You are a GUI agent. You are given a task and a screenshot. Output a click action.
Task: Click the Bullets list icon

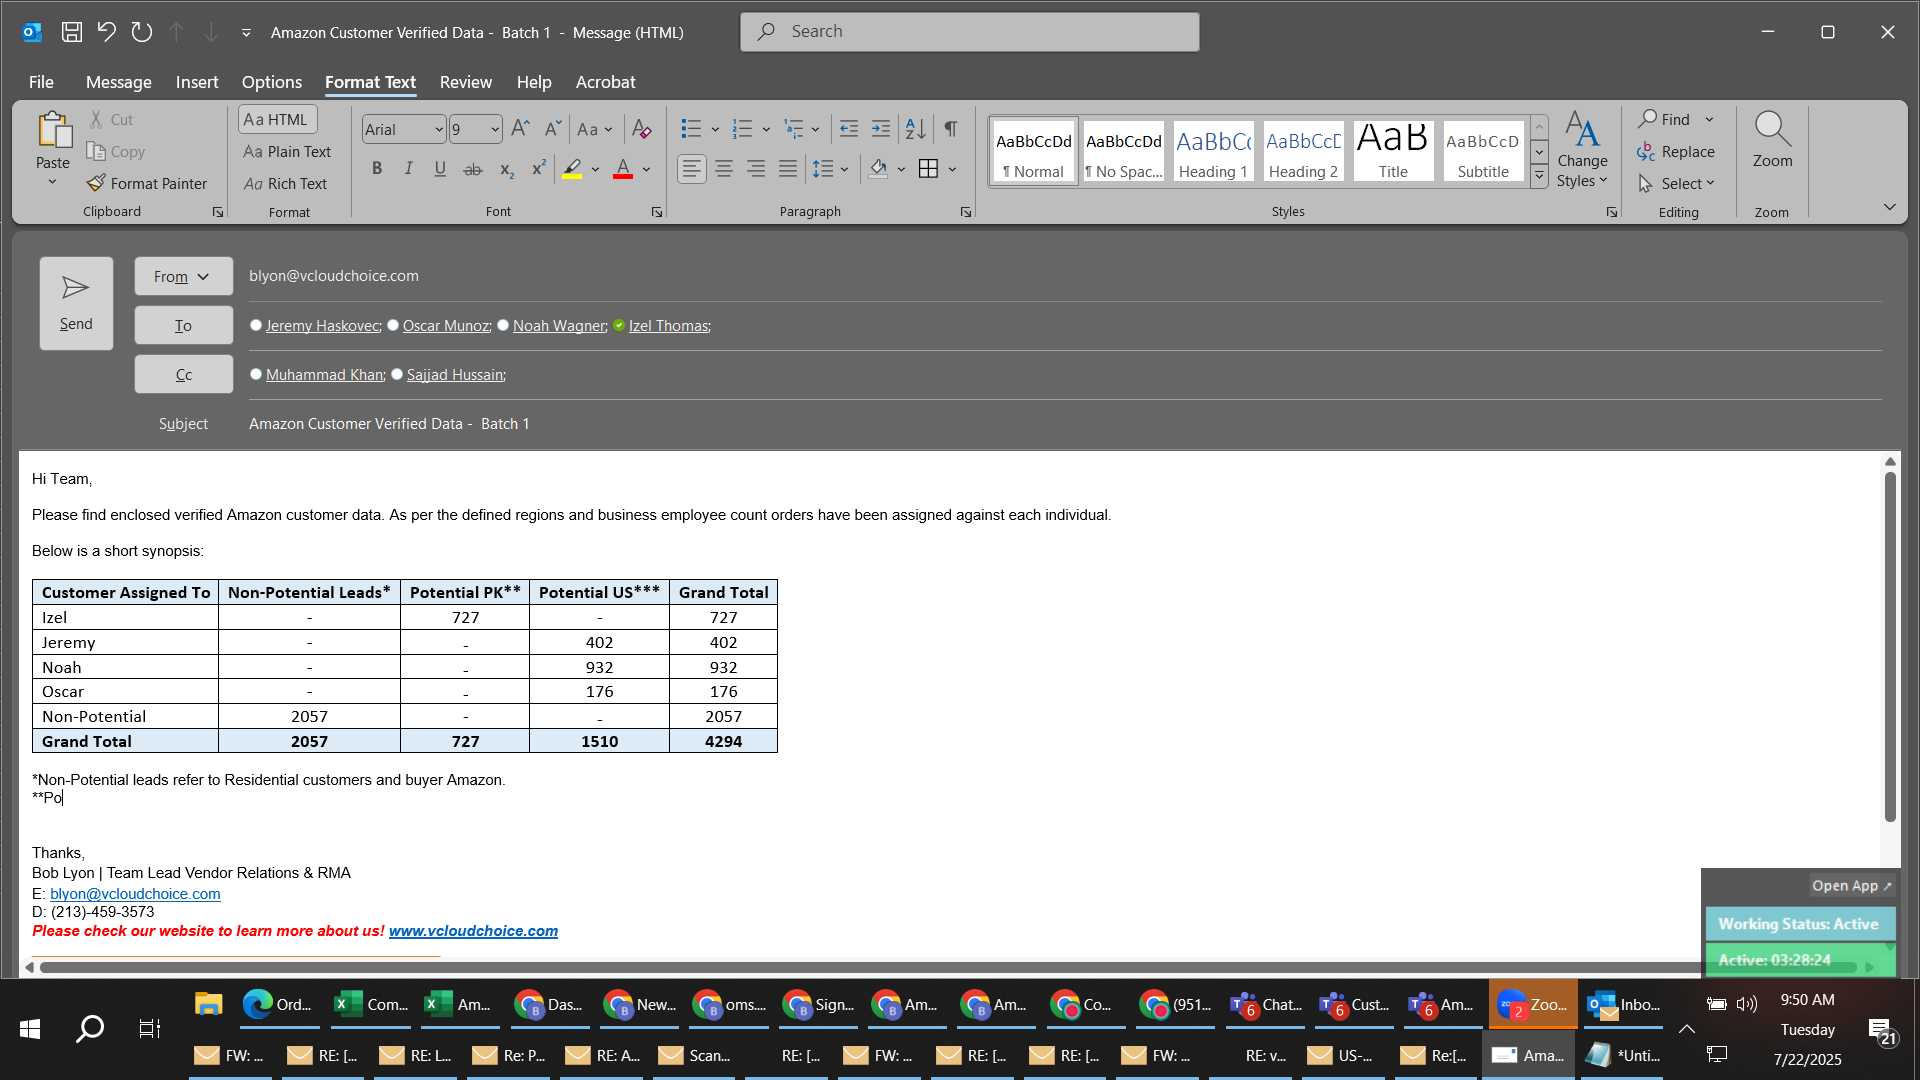click(691, 129)
